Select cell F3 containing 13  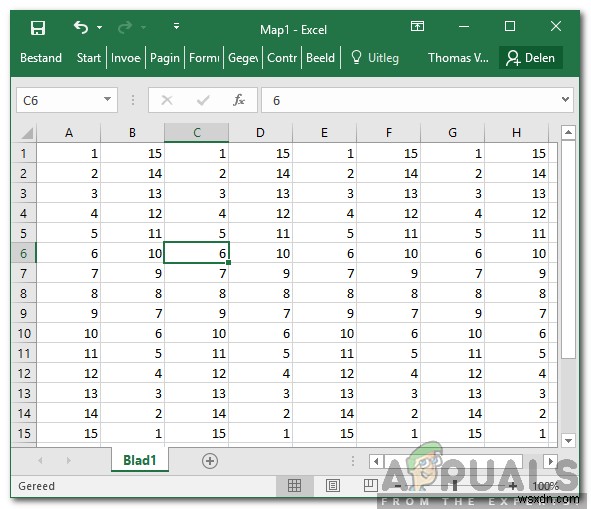(x=389, y=193)
